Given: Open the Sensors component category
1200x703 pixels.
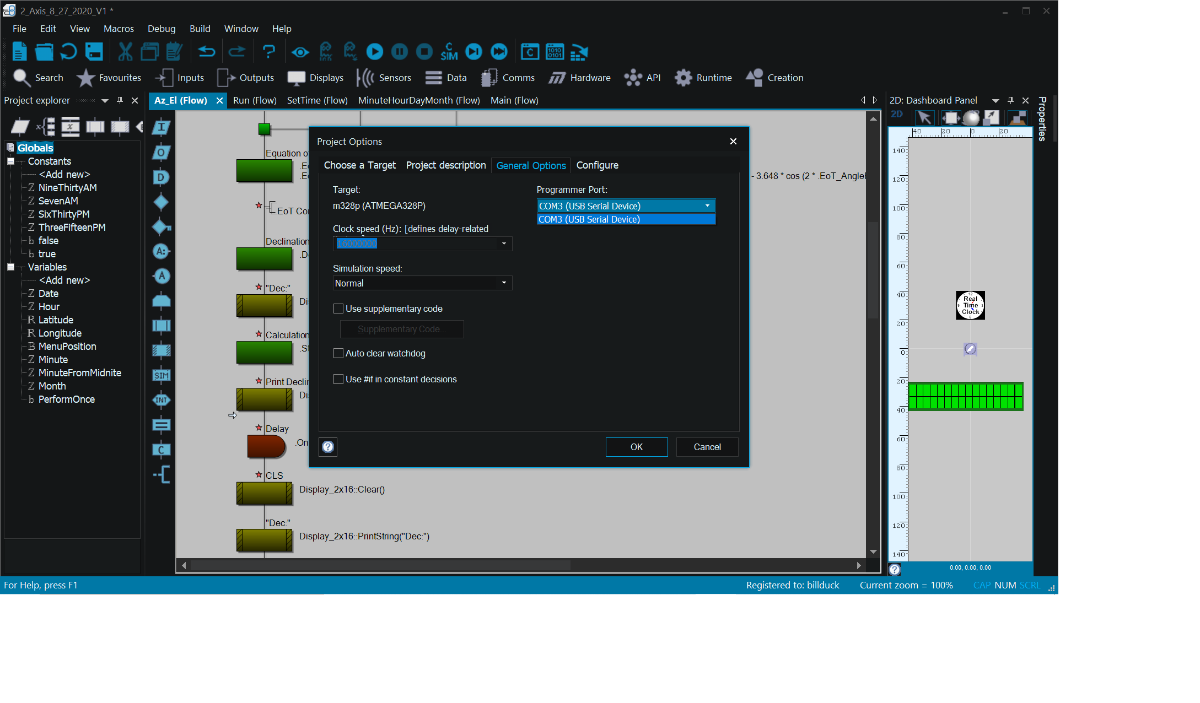Looking at the screenshot, I should point(384,77).
